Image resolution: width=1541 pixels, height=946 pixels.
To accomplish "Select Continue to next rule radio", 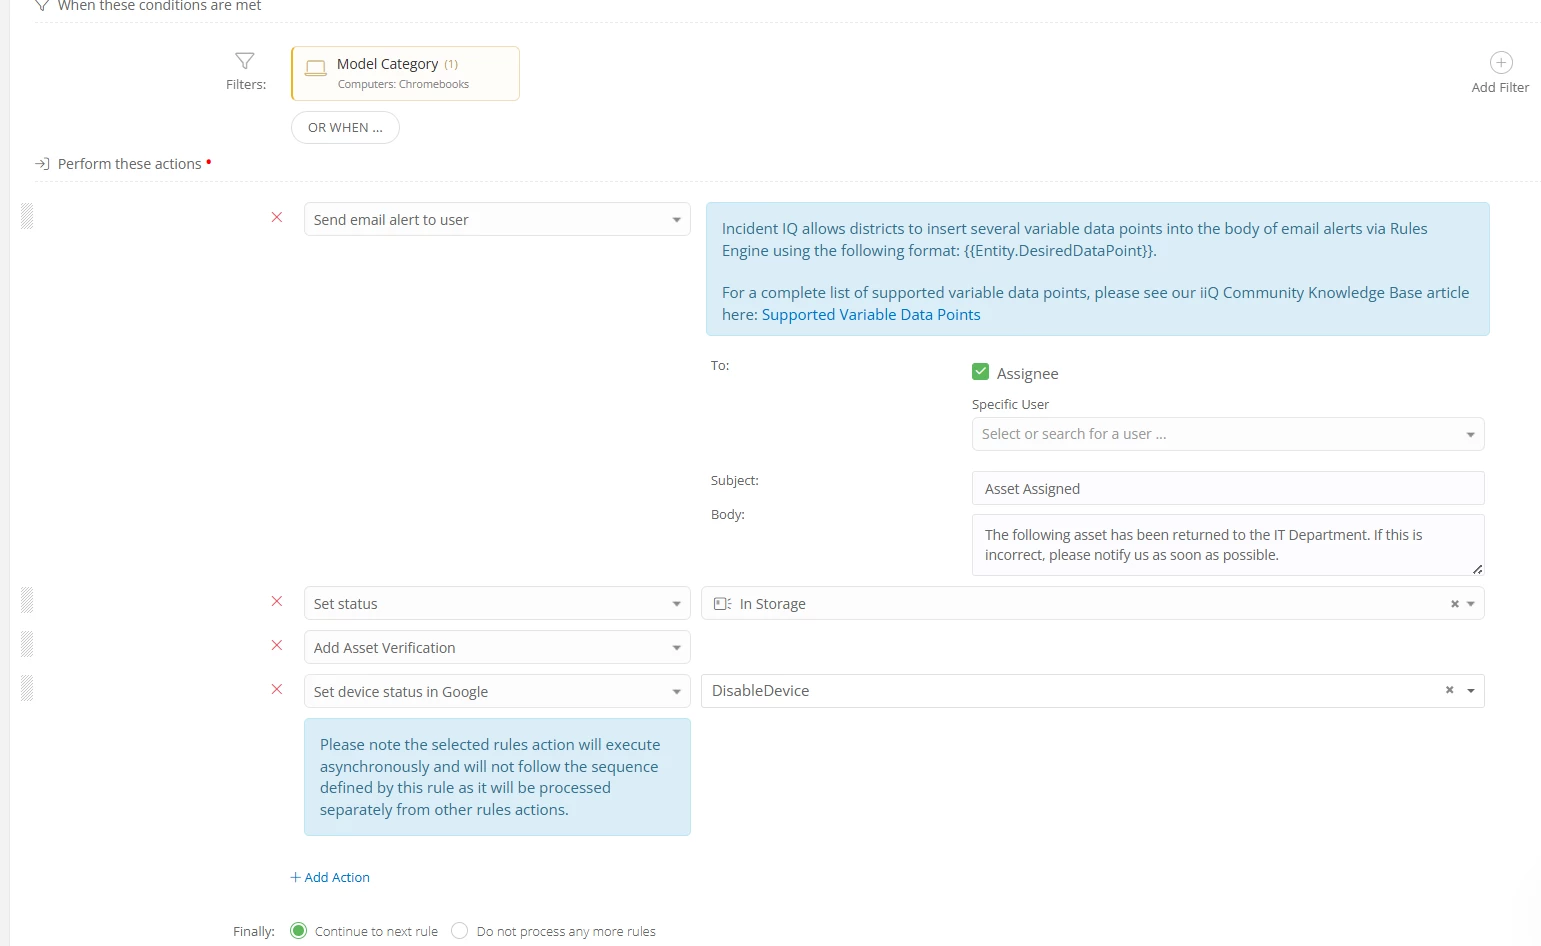I will pos(298,931).
